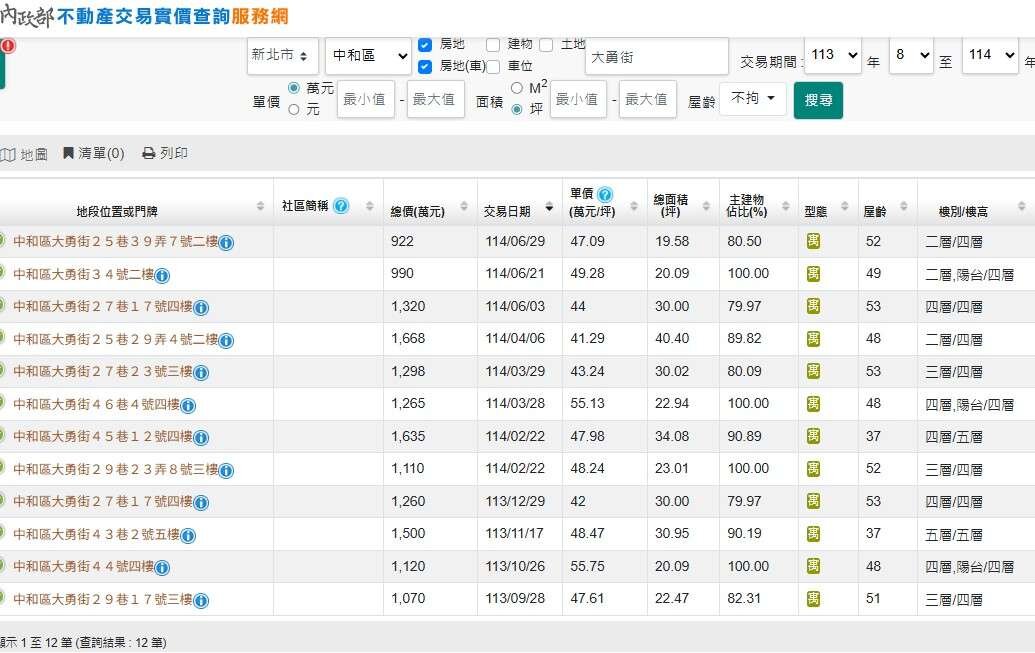Click help icon beside 單價 column header
The image size is (1035, 653).
(605, 195)
